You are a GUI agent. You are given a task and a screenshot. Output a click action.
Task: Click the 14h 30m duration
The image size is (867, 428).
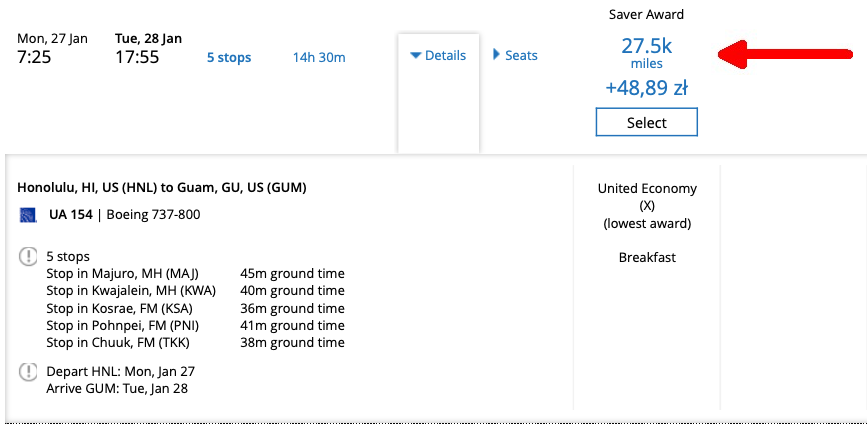coord(318,57)
